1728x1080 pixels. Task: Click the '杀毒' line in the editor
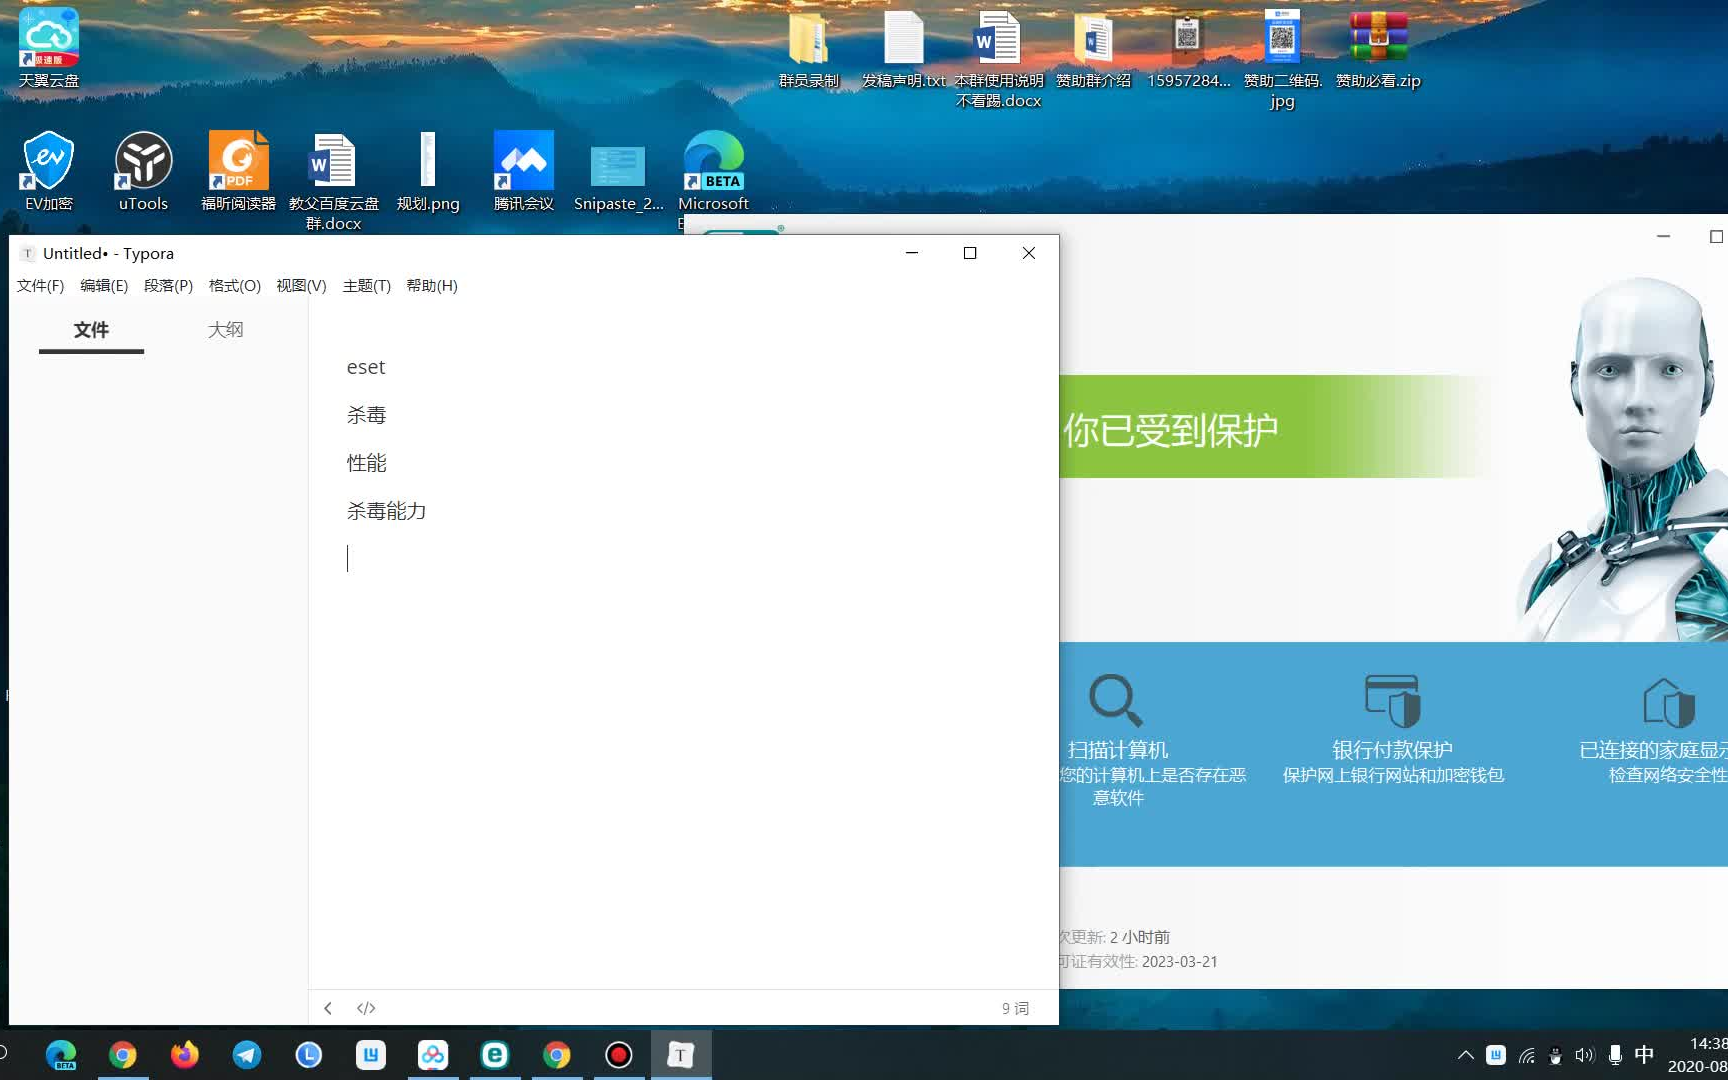[x=366, y=415]
